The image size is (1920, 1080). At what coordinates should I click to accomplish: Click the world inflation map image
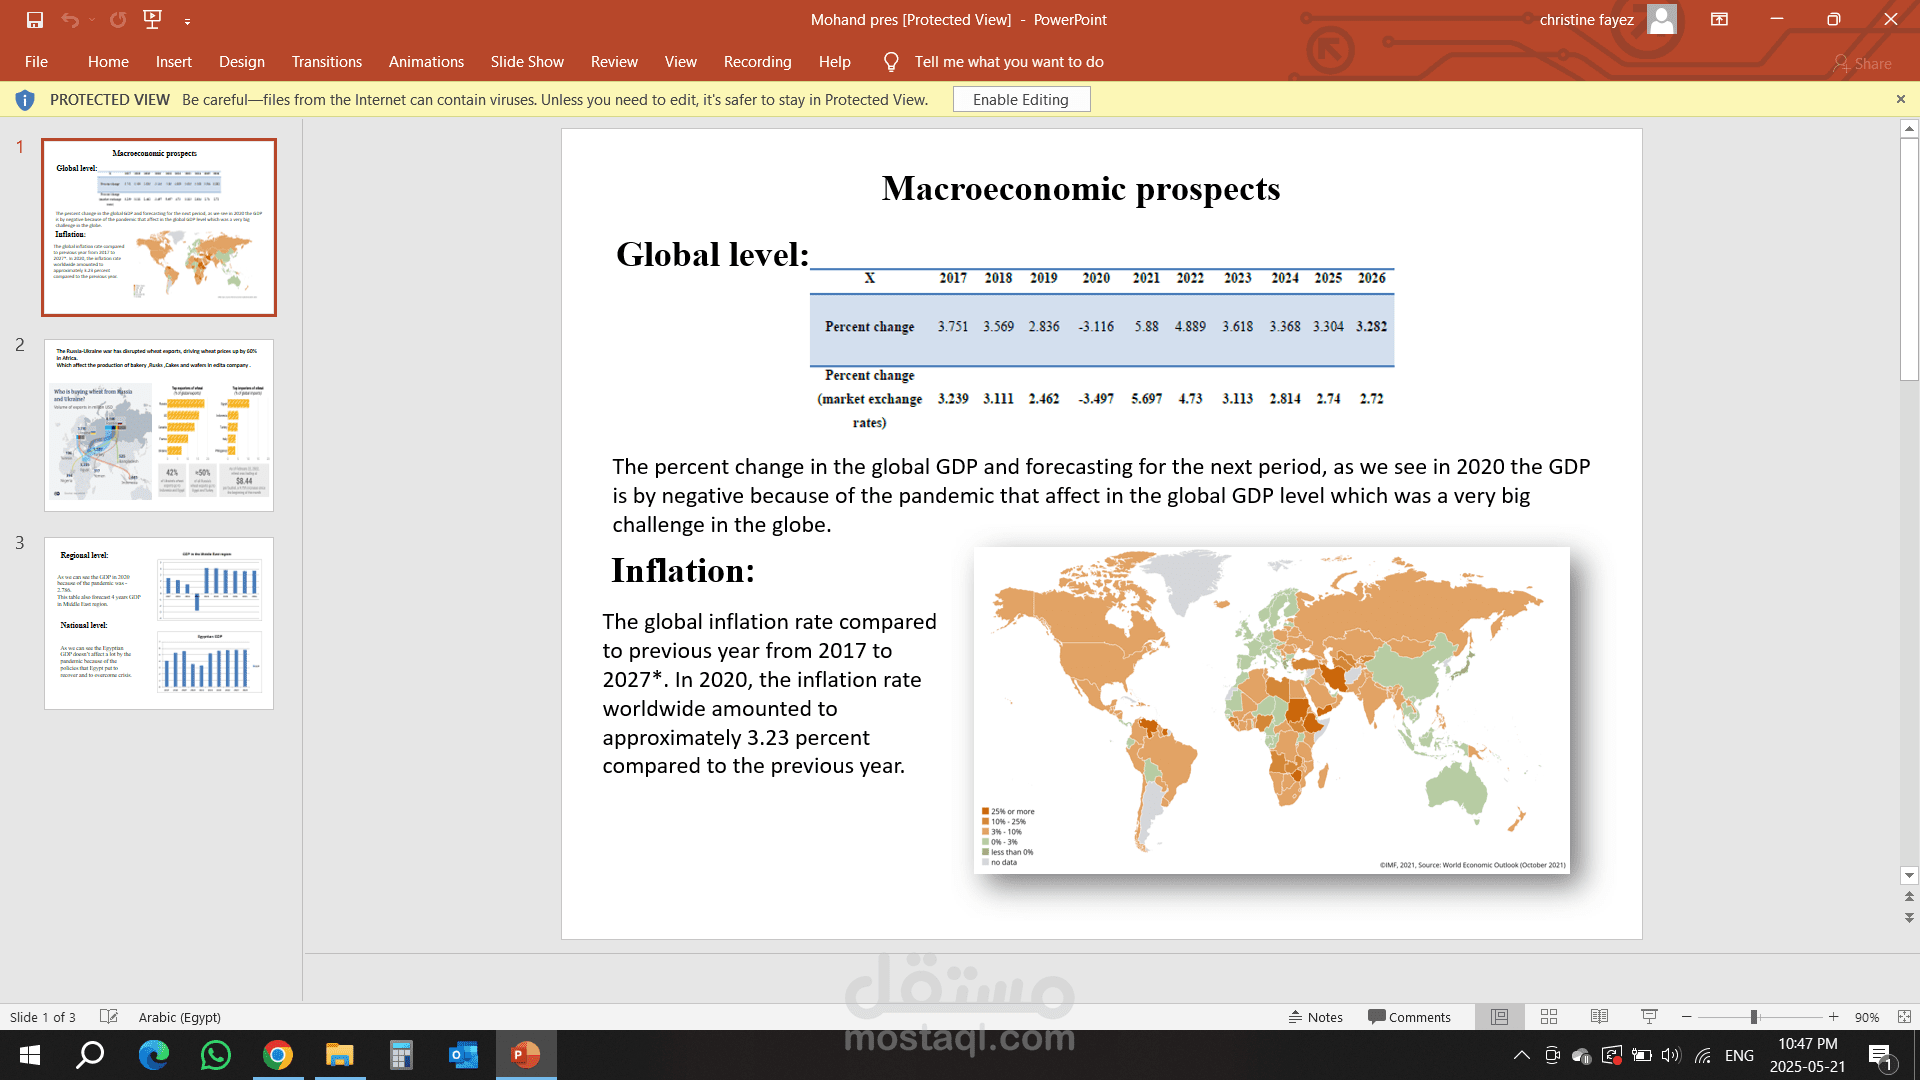pos(1271,710)
